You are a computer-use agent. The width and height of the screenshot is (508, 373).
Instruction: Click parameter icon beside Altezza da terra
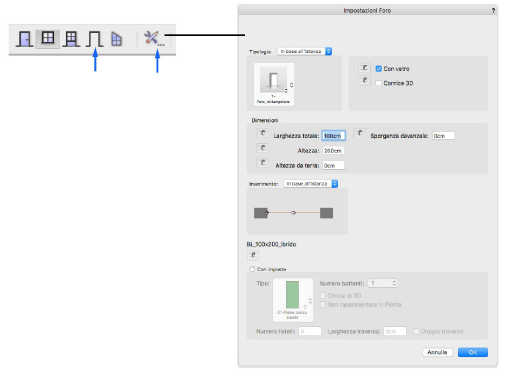pos(262,163)
